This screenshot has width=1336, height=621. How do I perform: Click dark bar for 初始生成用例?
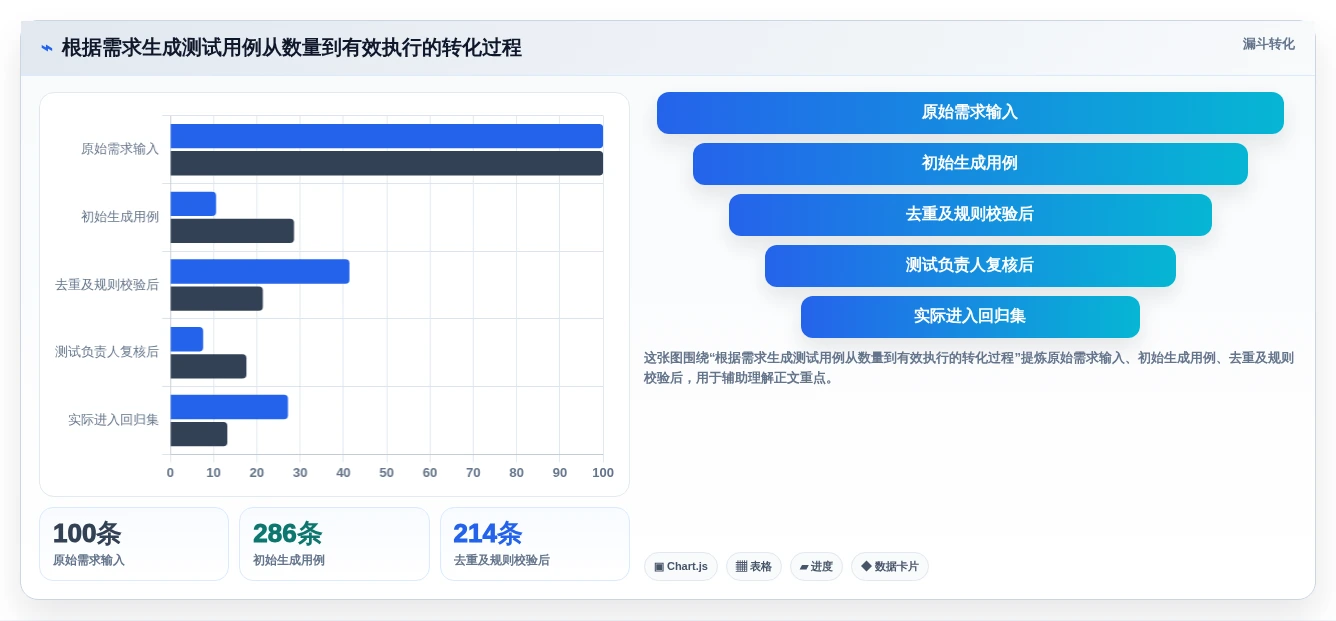pyautogui.click(x=232, y=231)
